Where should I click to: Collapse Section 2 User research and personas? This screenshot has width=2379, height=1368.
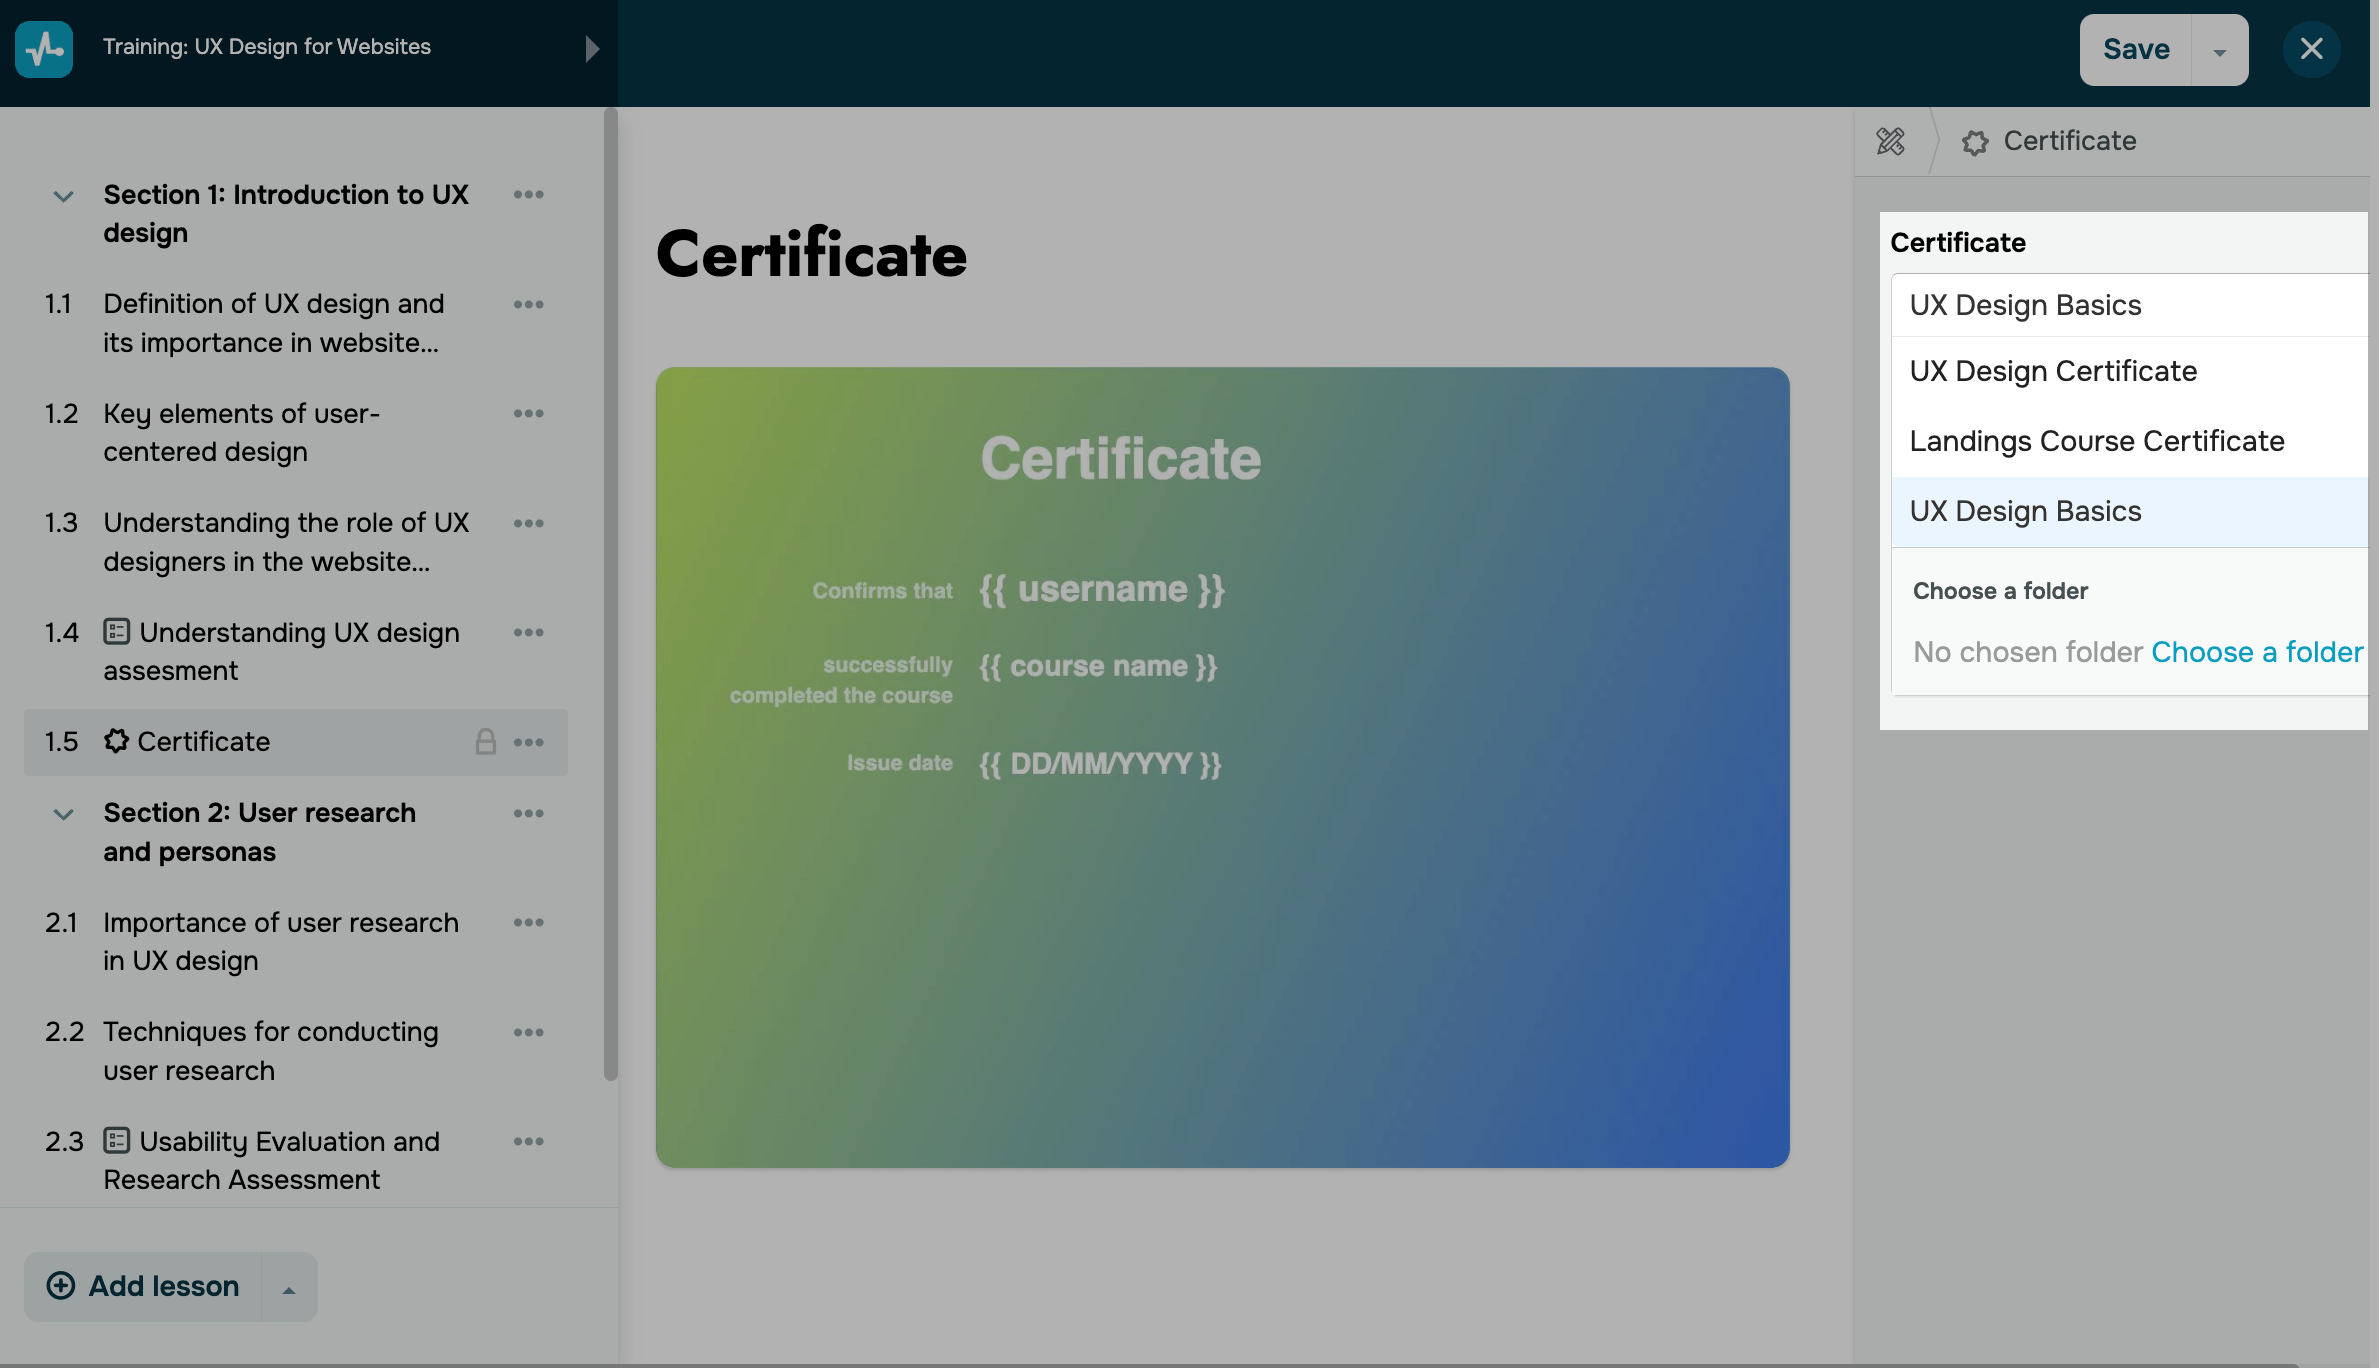point(63,814)
